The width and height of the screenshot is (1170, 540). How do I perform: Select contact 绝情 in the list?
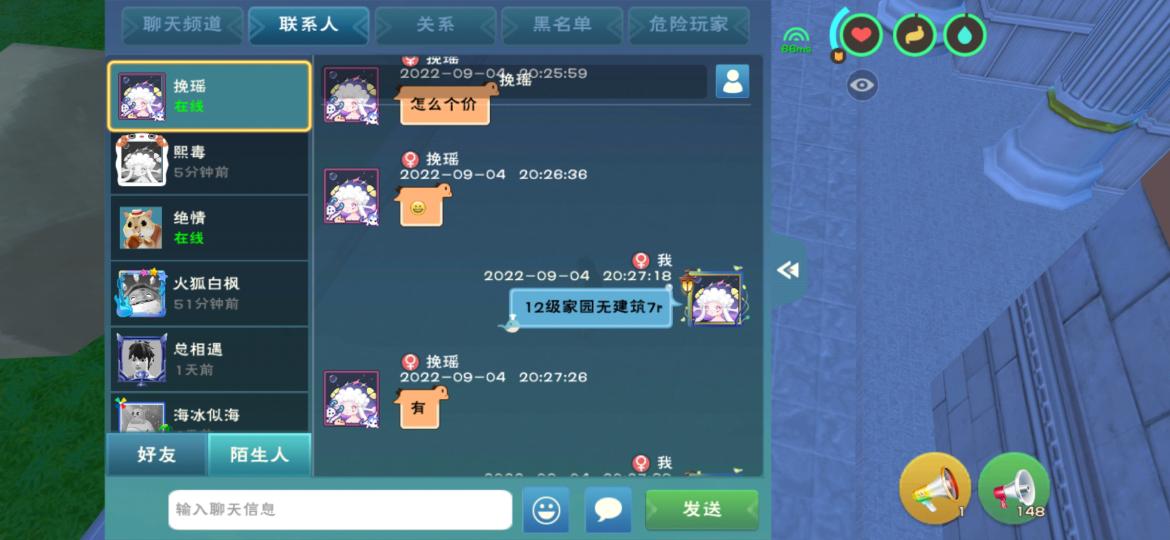[x=209, y=227]
